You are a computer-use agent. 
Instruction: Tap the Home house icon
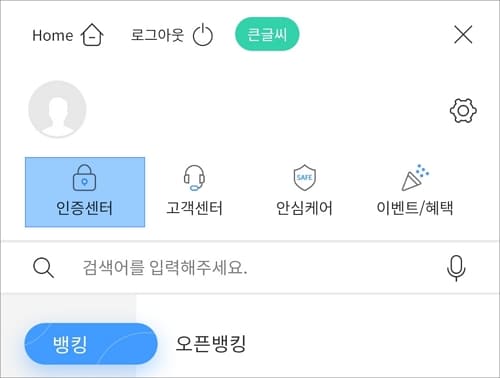pos(92,35)
